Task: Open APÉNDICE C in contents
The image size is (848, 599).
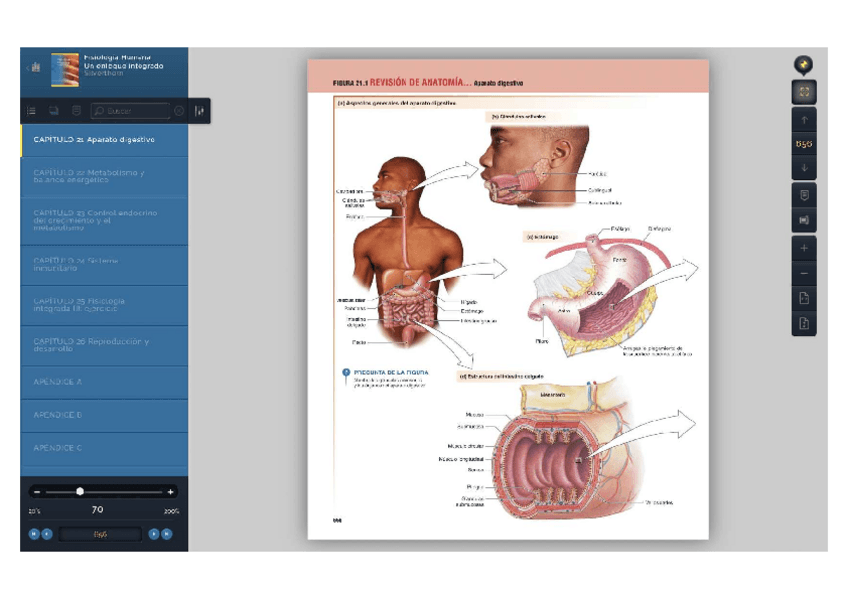Action: [104, 448]
